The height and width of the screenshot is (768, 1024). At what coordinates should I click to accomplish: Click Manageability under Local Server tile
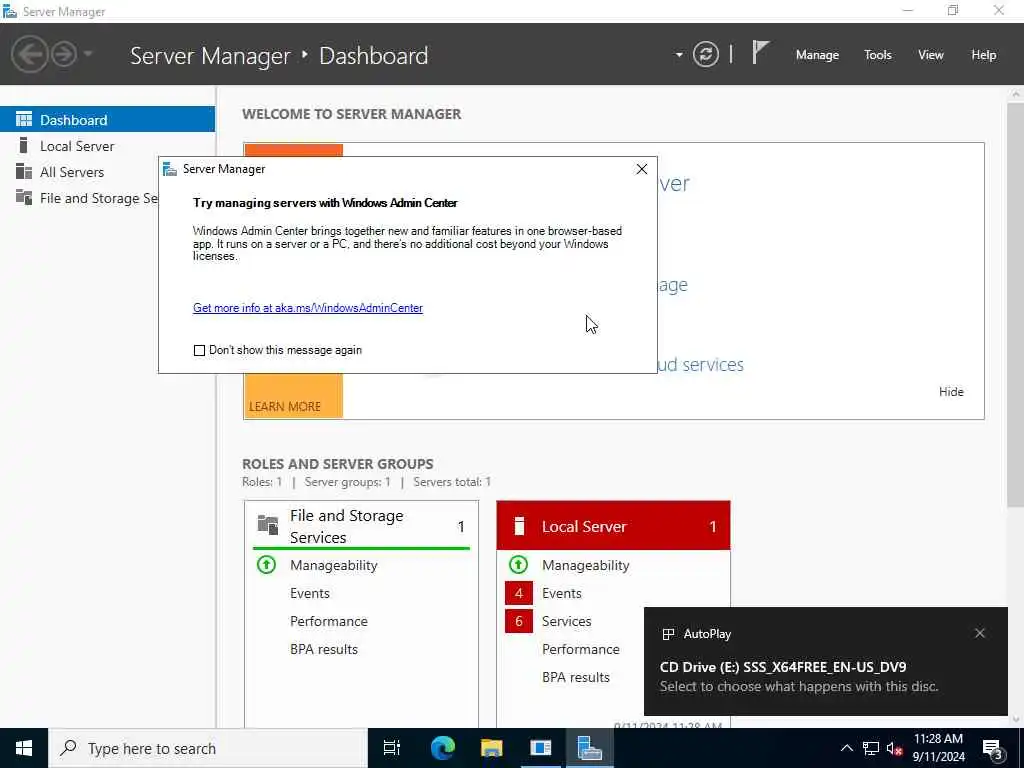coord(585,565)
